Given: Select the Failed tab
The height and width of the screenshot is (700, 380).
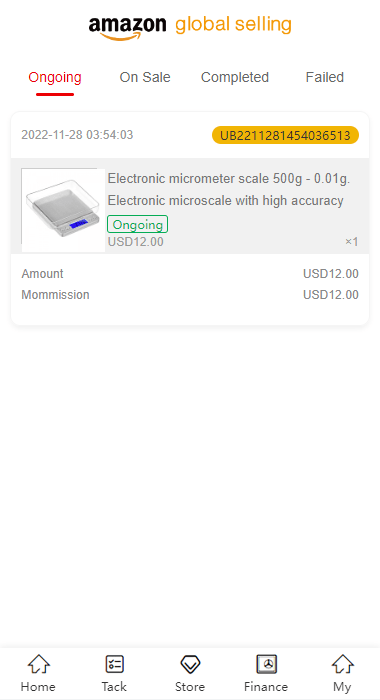Looking at the screenshot, I should (x=325, y=77).
